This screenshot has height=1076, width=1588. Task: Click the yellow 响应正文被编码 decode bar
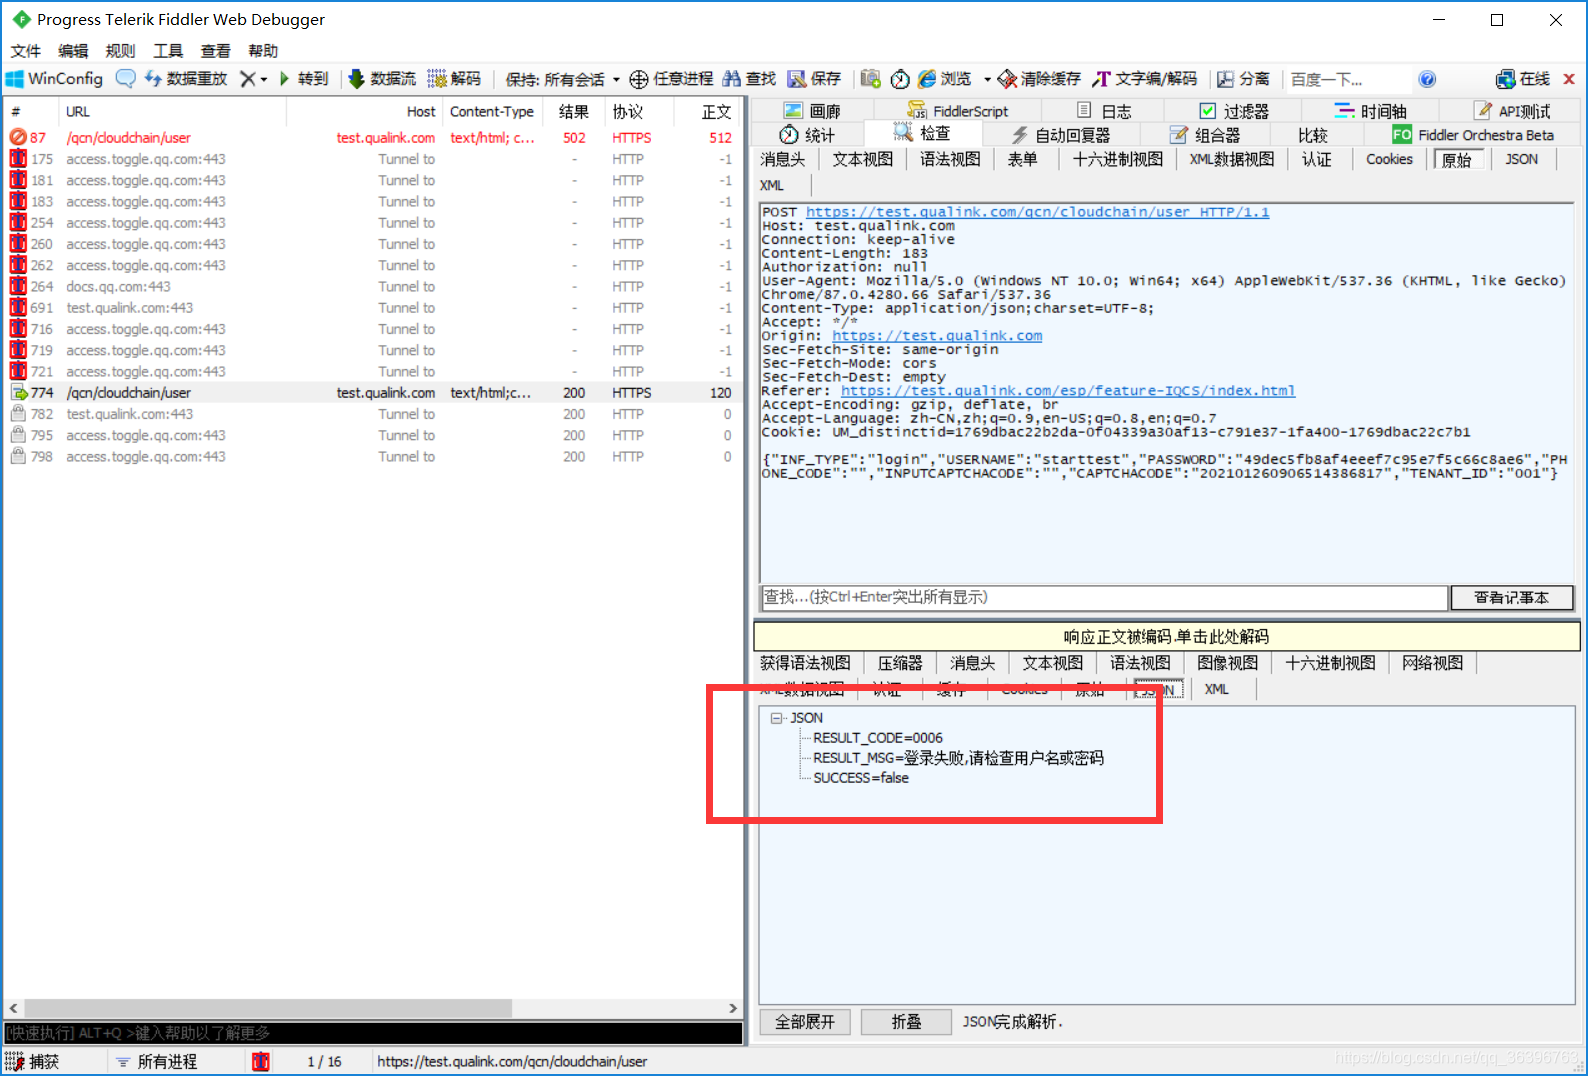tap(1166, 637)
